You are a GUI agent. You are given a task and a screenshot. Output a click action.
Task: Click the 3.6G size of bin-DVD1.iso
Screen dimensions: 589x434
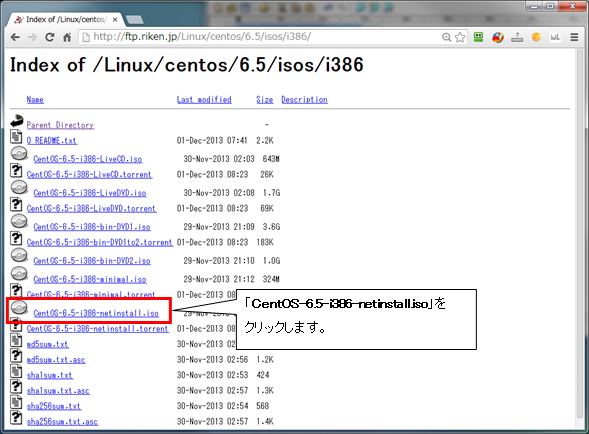[271, 227]
